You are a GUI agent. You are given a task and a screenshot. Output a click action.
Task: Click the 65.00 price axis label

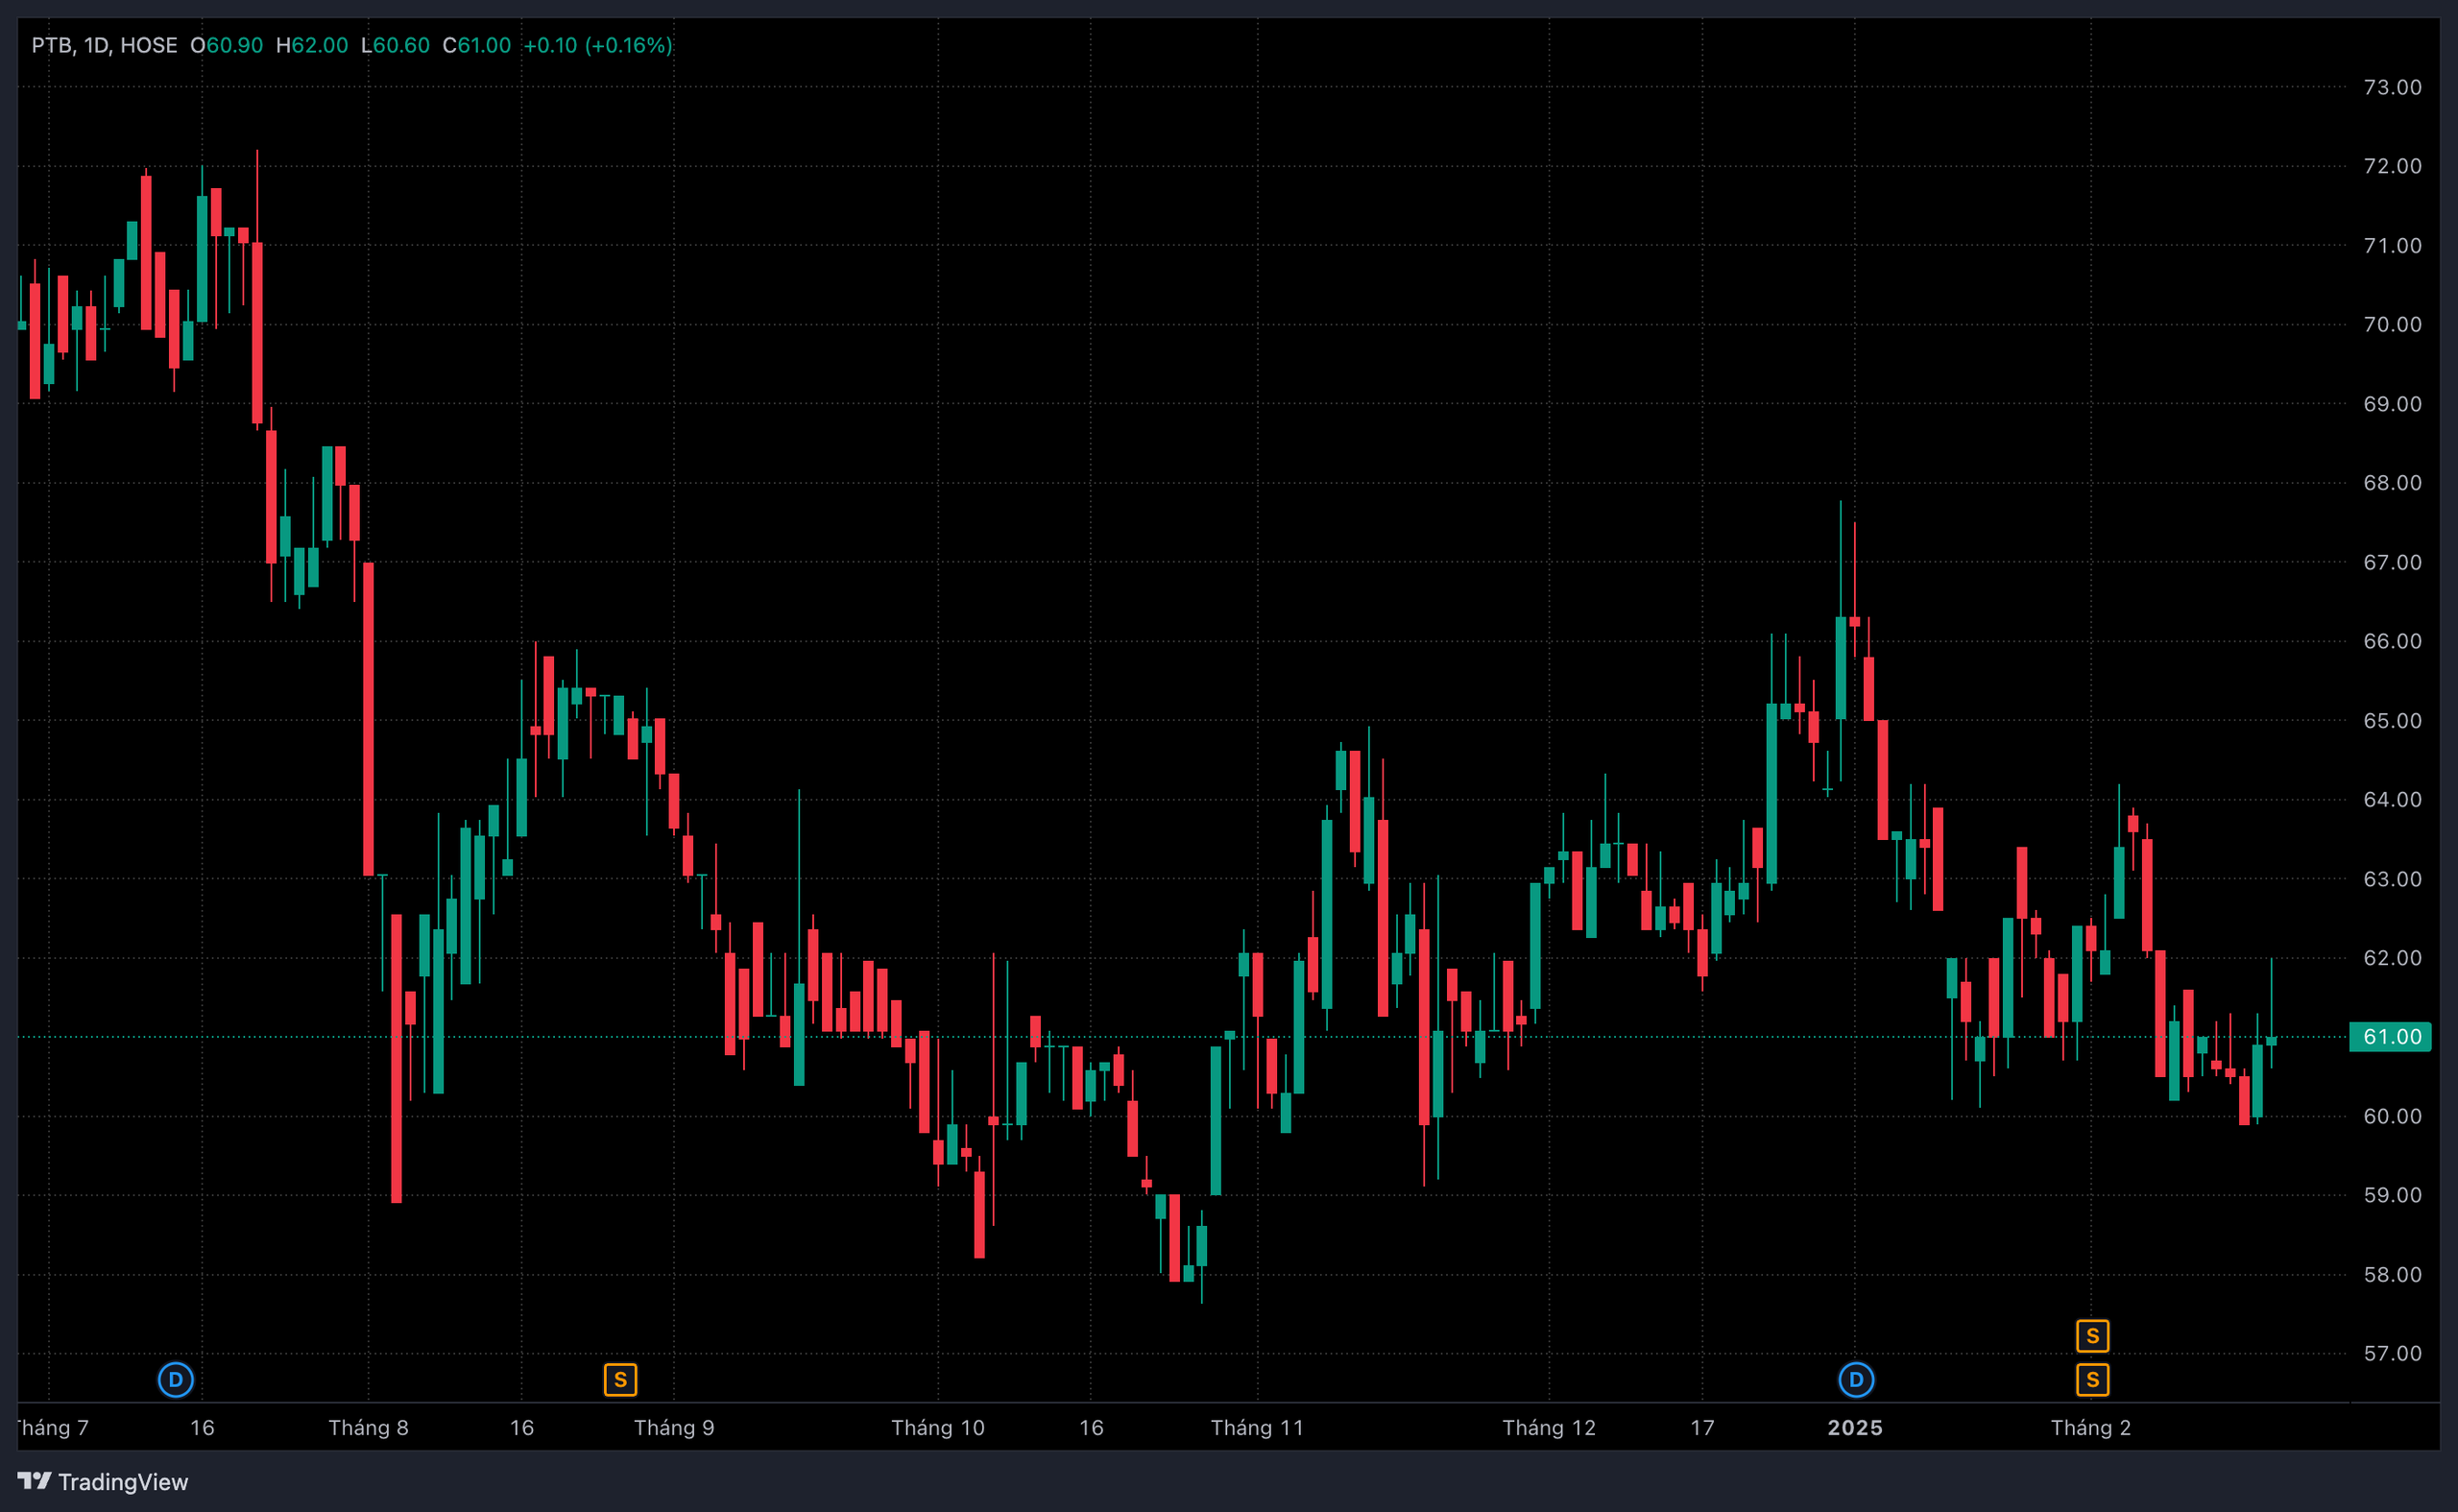(2392, 720)
